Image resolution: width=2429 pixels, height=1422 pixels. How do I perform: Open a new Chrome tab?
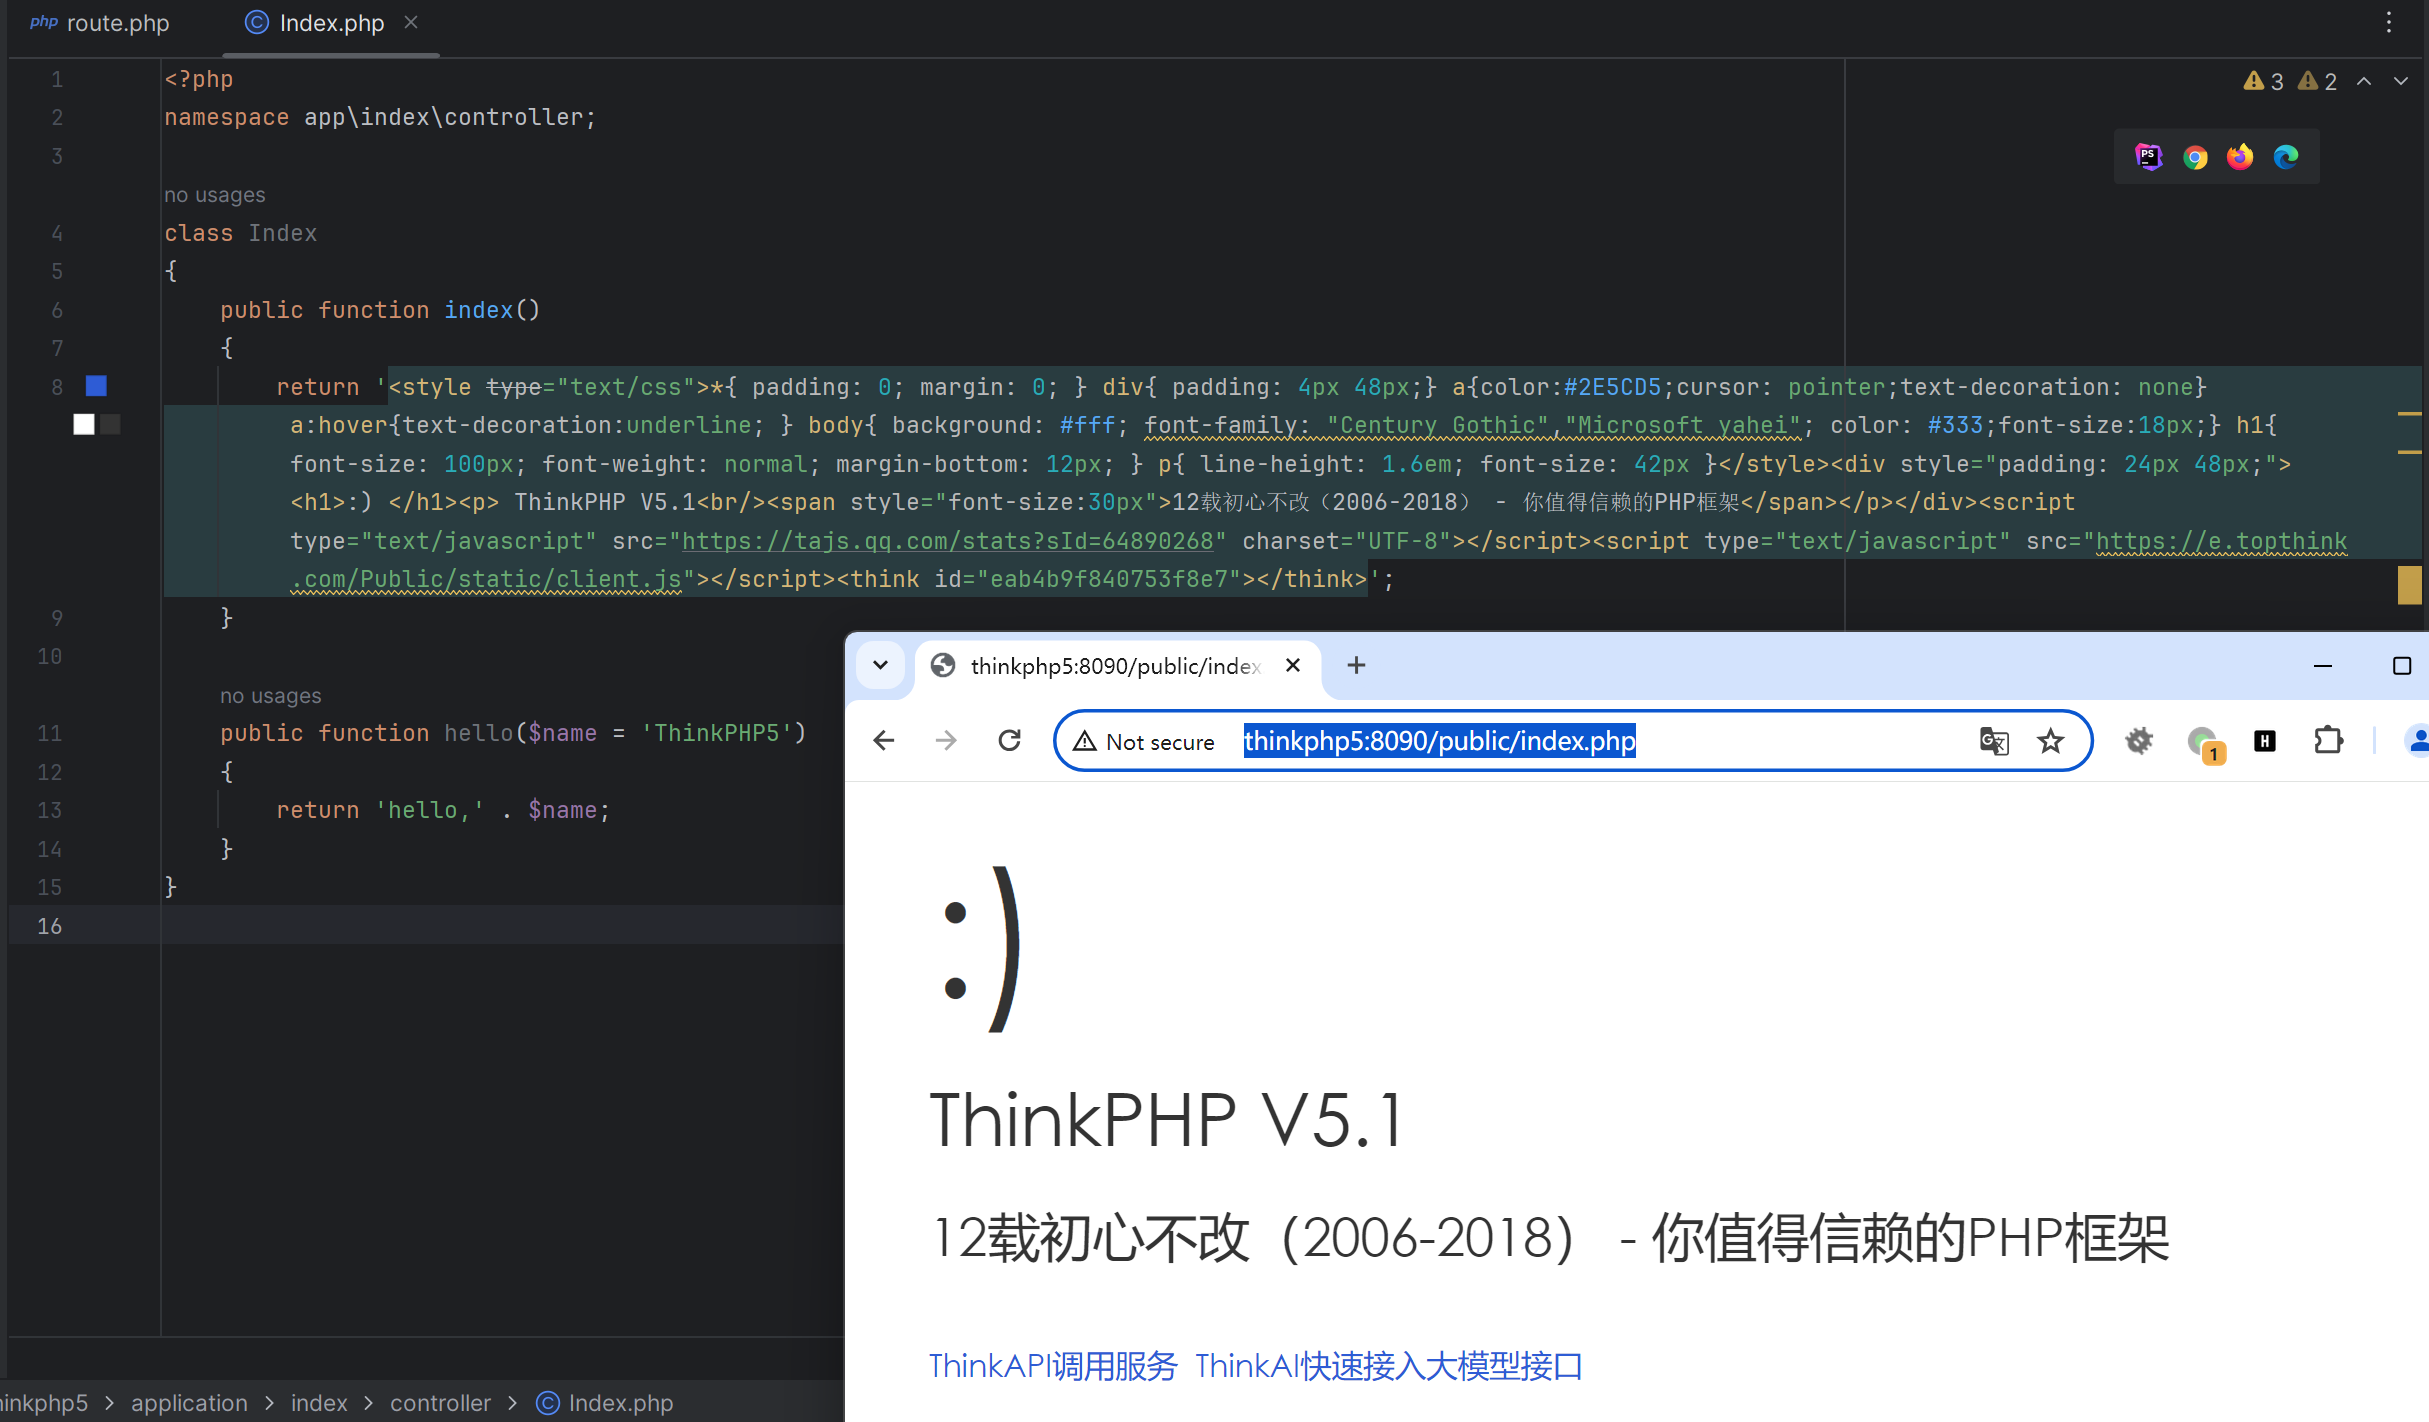coord(1356,665)
